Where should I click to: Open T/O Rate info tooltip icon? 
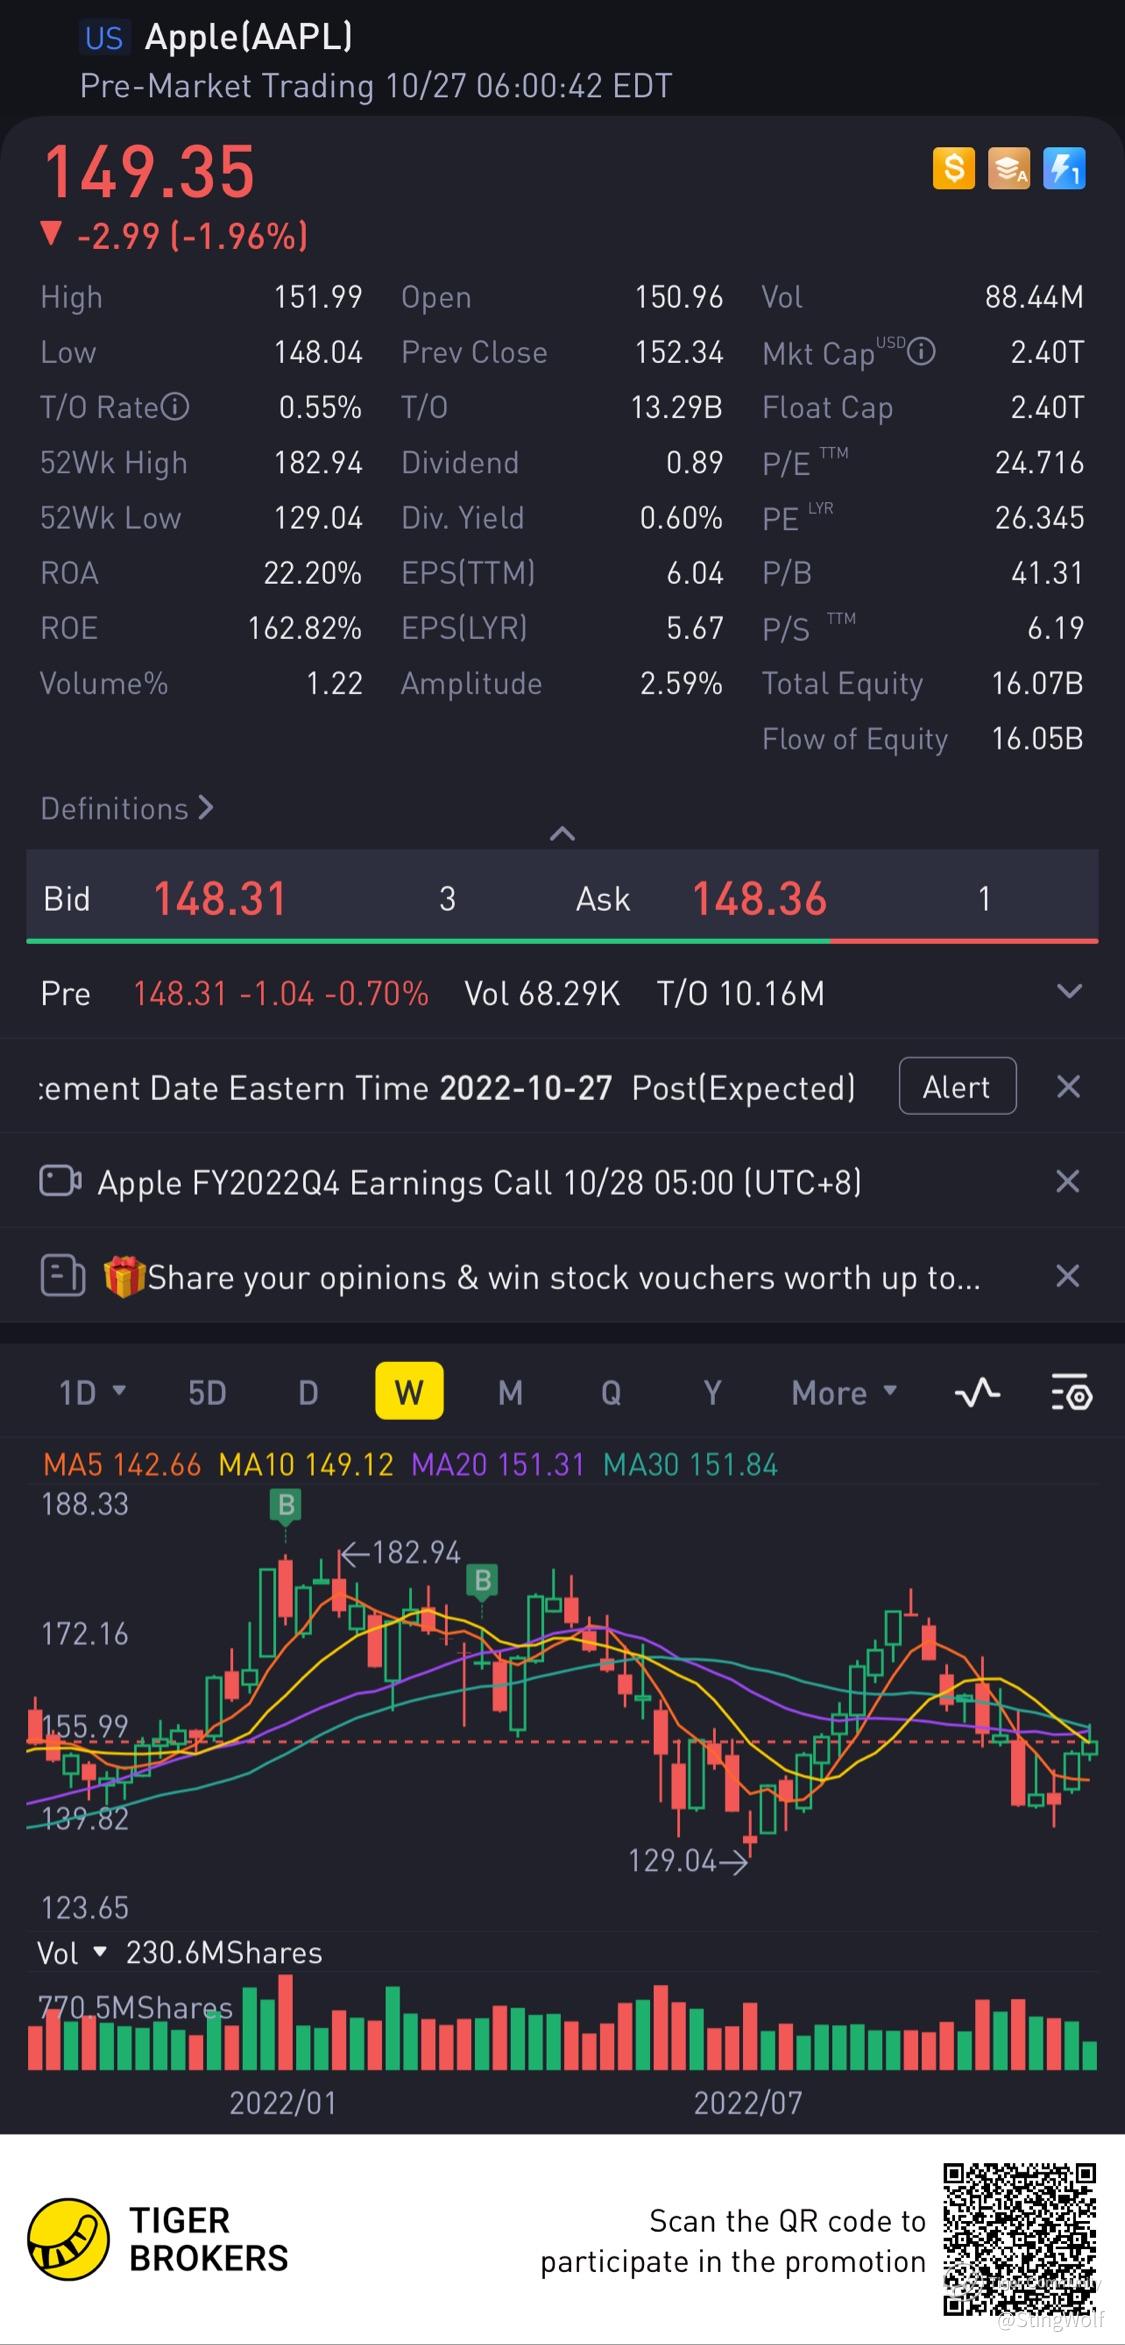click(x=175, y=407)
